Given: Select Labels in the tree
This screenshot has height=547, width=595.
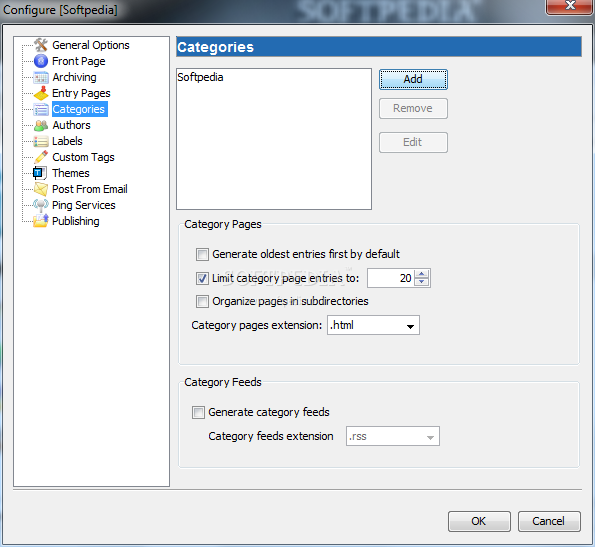Looking at the screenshot, I should tap(67, 141).
